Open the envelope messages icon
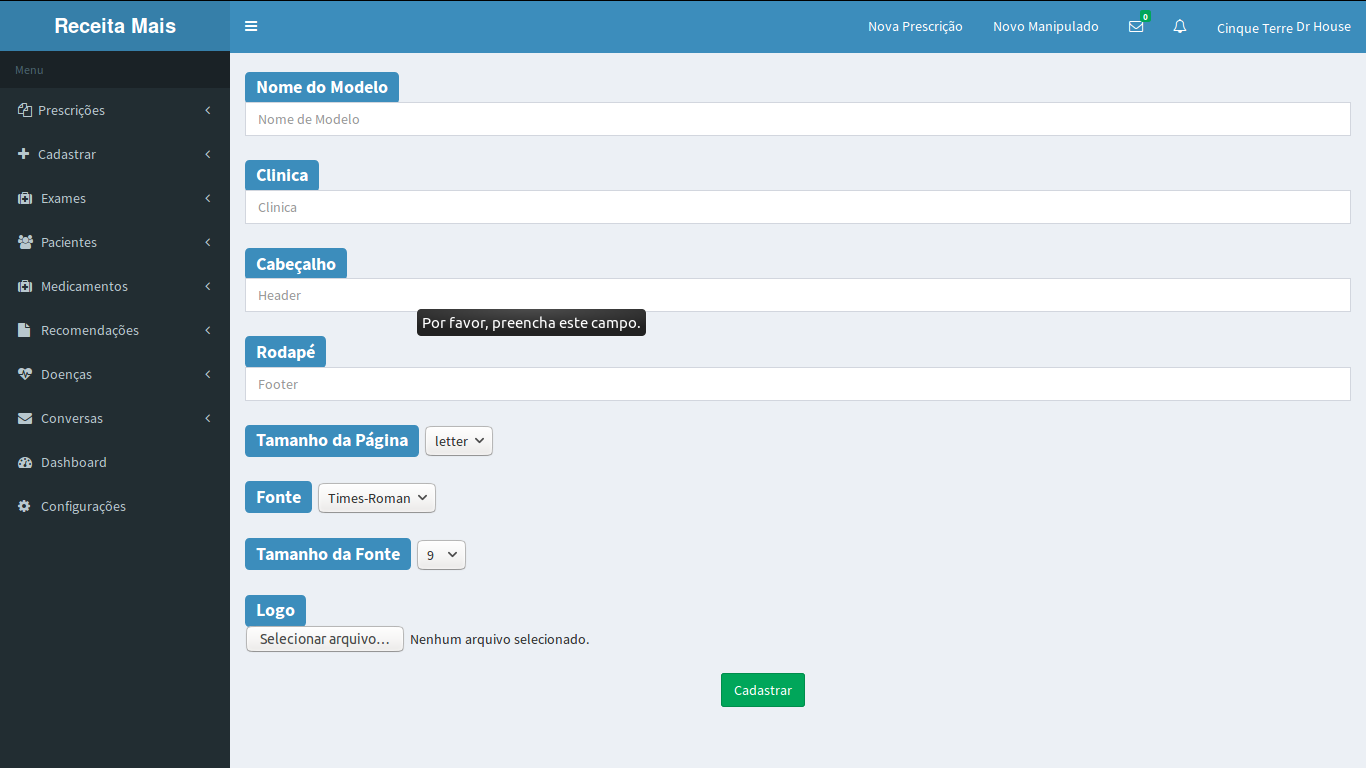This screenshot has width=1366, height=768. (1136, 27)
